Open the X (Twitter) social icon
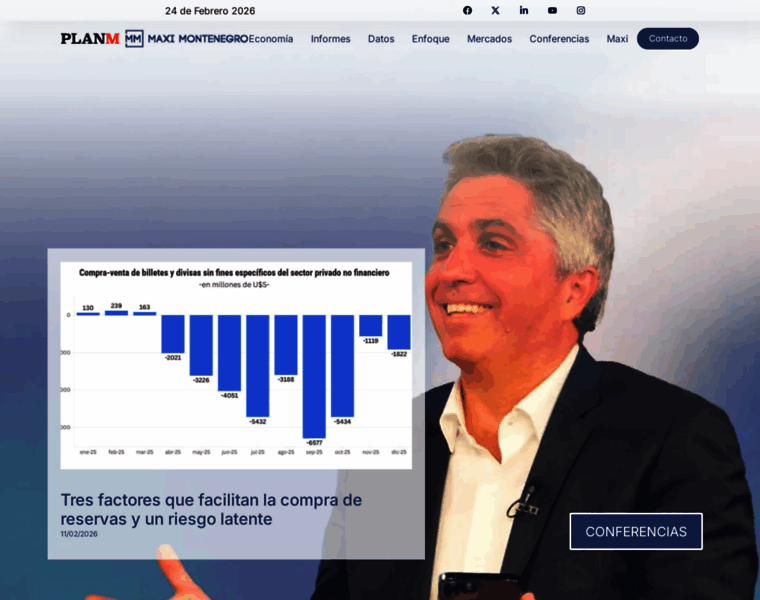760x600 pixels. [495, 10]
